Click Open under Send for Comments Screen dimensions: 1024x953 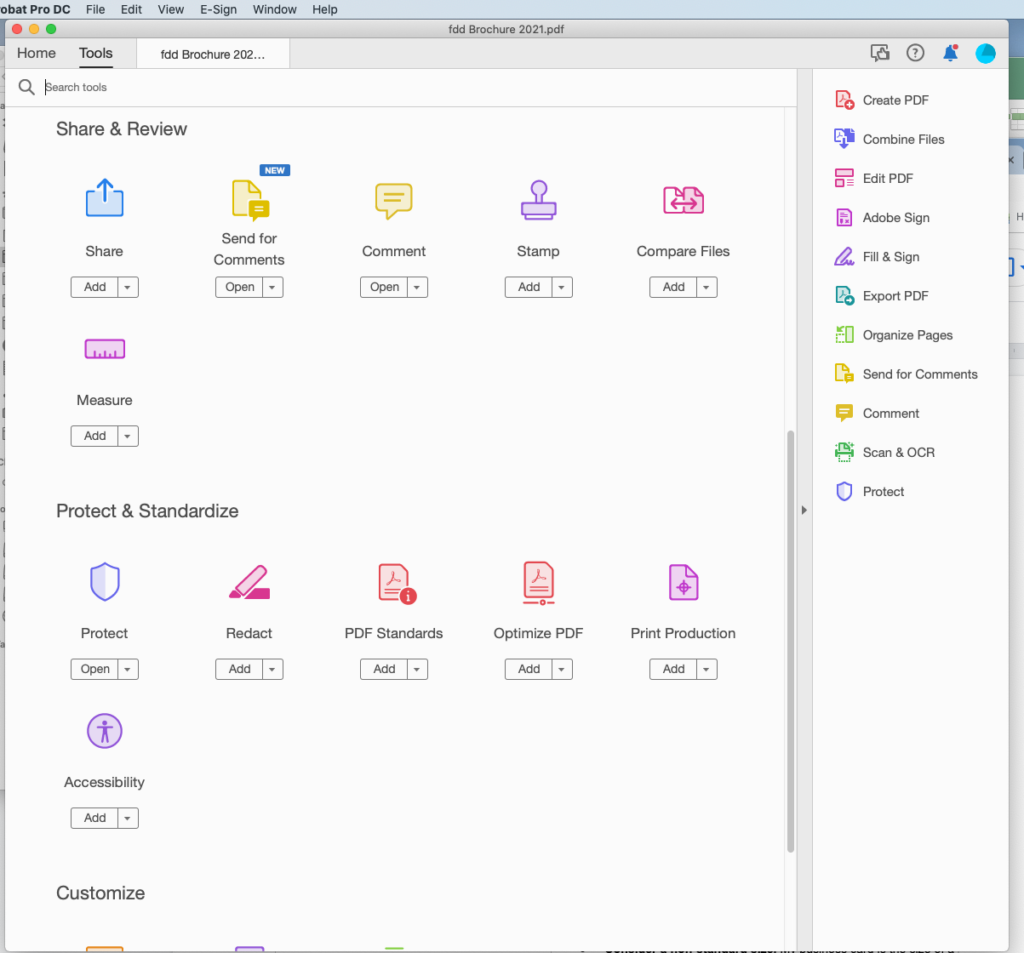[240, 287]
